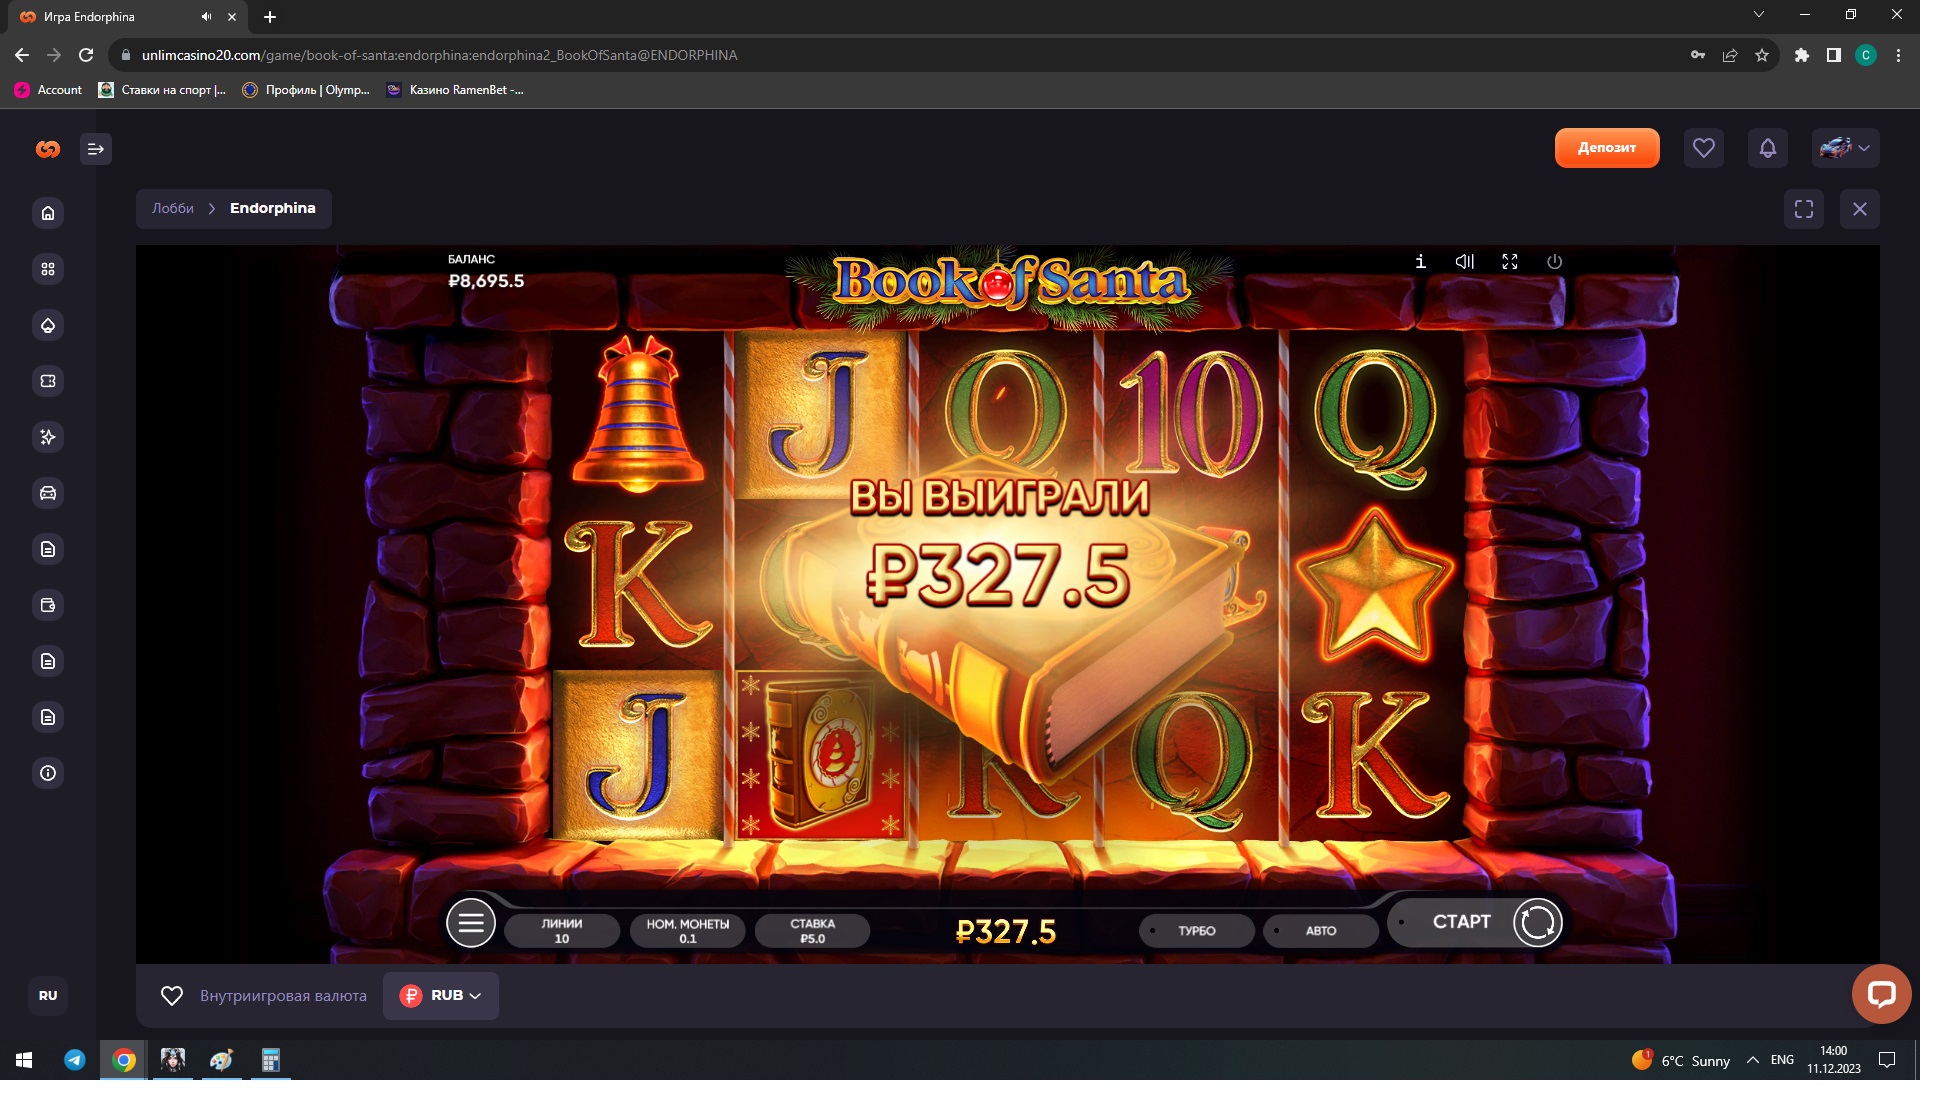1940x1098 pixels.
Task: Click the game info 'i' icon
Action: pyautogui.click(x=1420, y=261)
